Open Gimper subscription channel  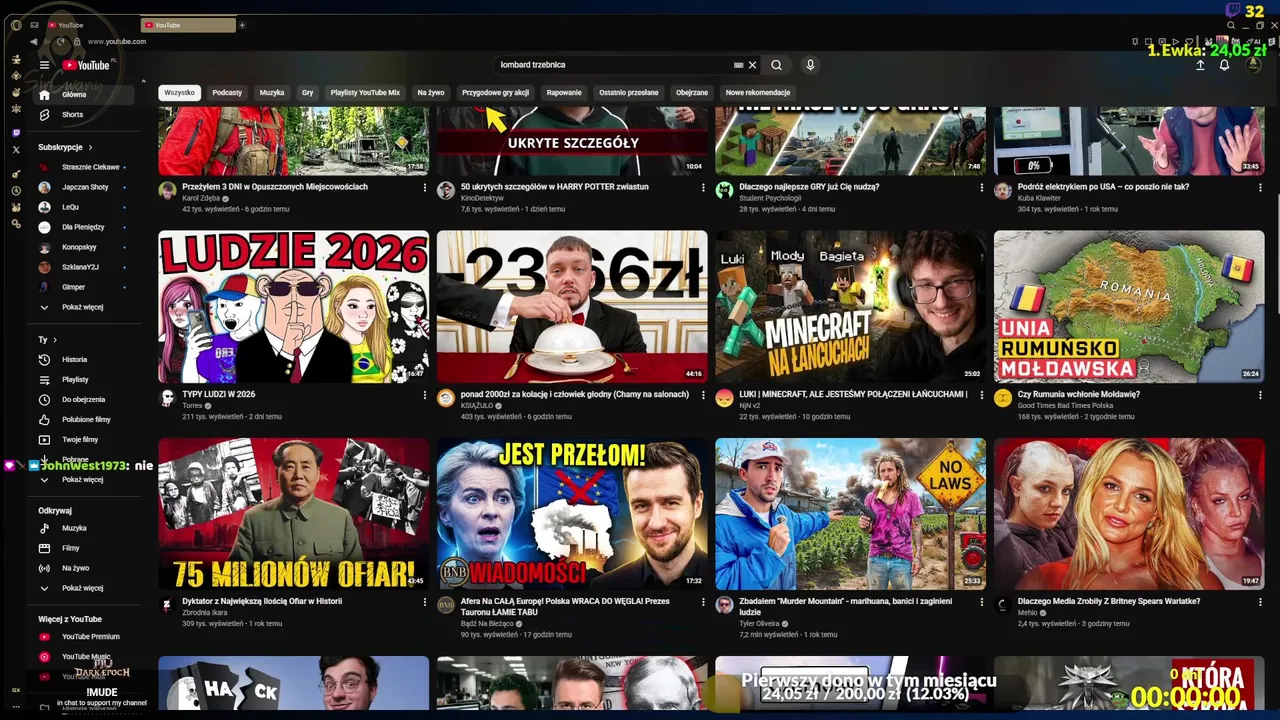82,287
